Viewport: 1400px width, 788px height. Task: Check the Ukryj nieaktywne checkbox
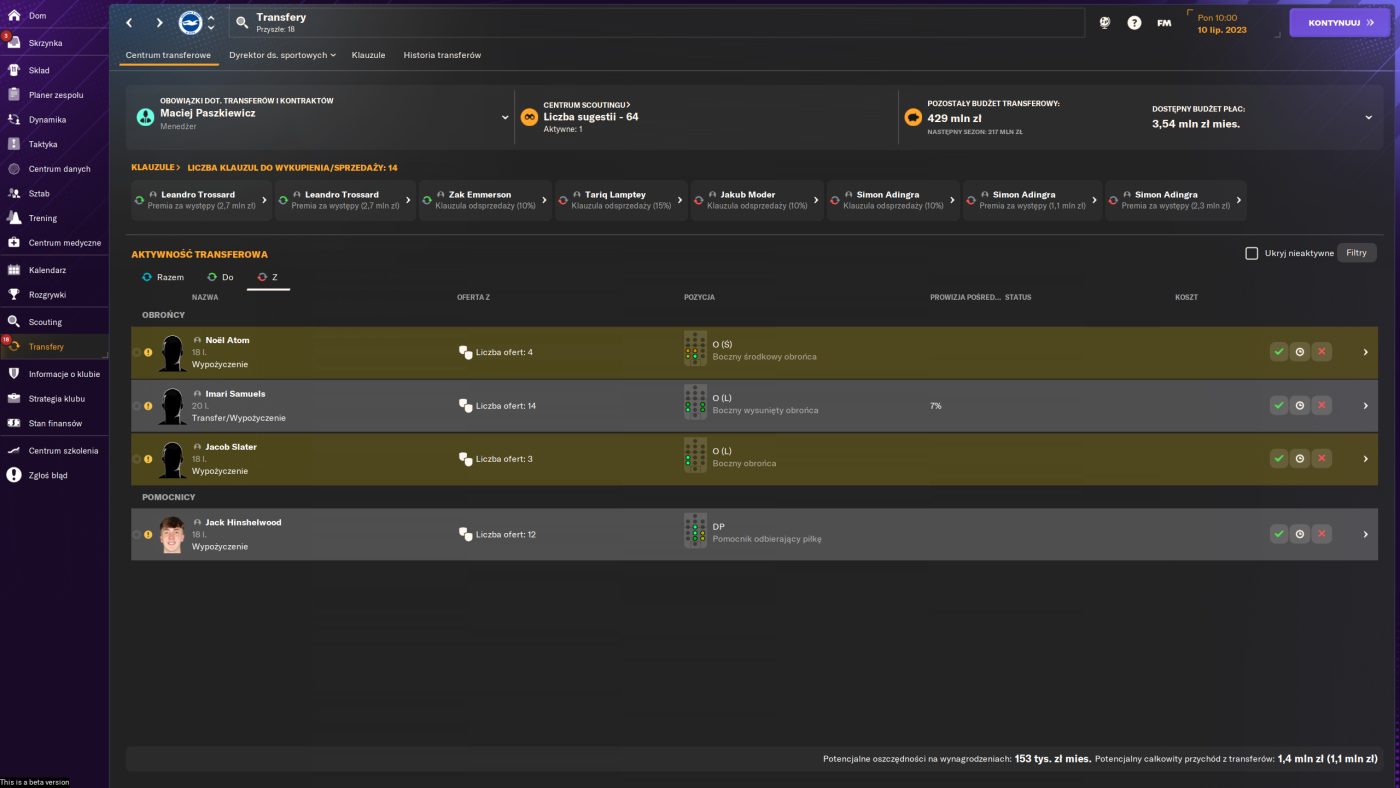[x=1251, y=253]
